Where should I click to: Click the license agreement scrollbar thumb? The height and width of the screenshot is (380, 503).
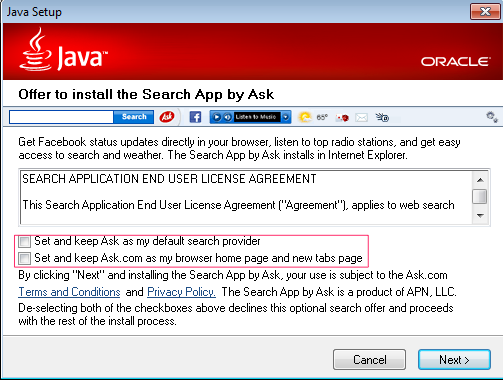[480, 196]
